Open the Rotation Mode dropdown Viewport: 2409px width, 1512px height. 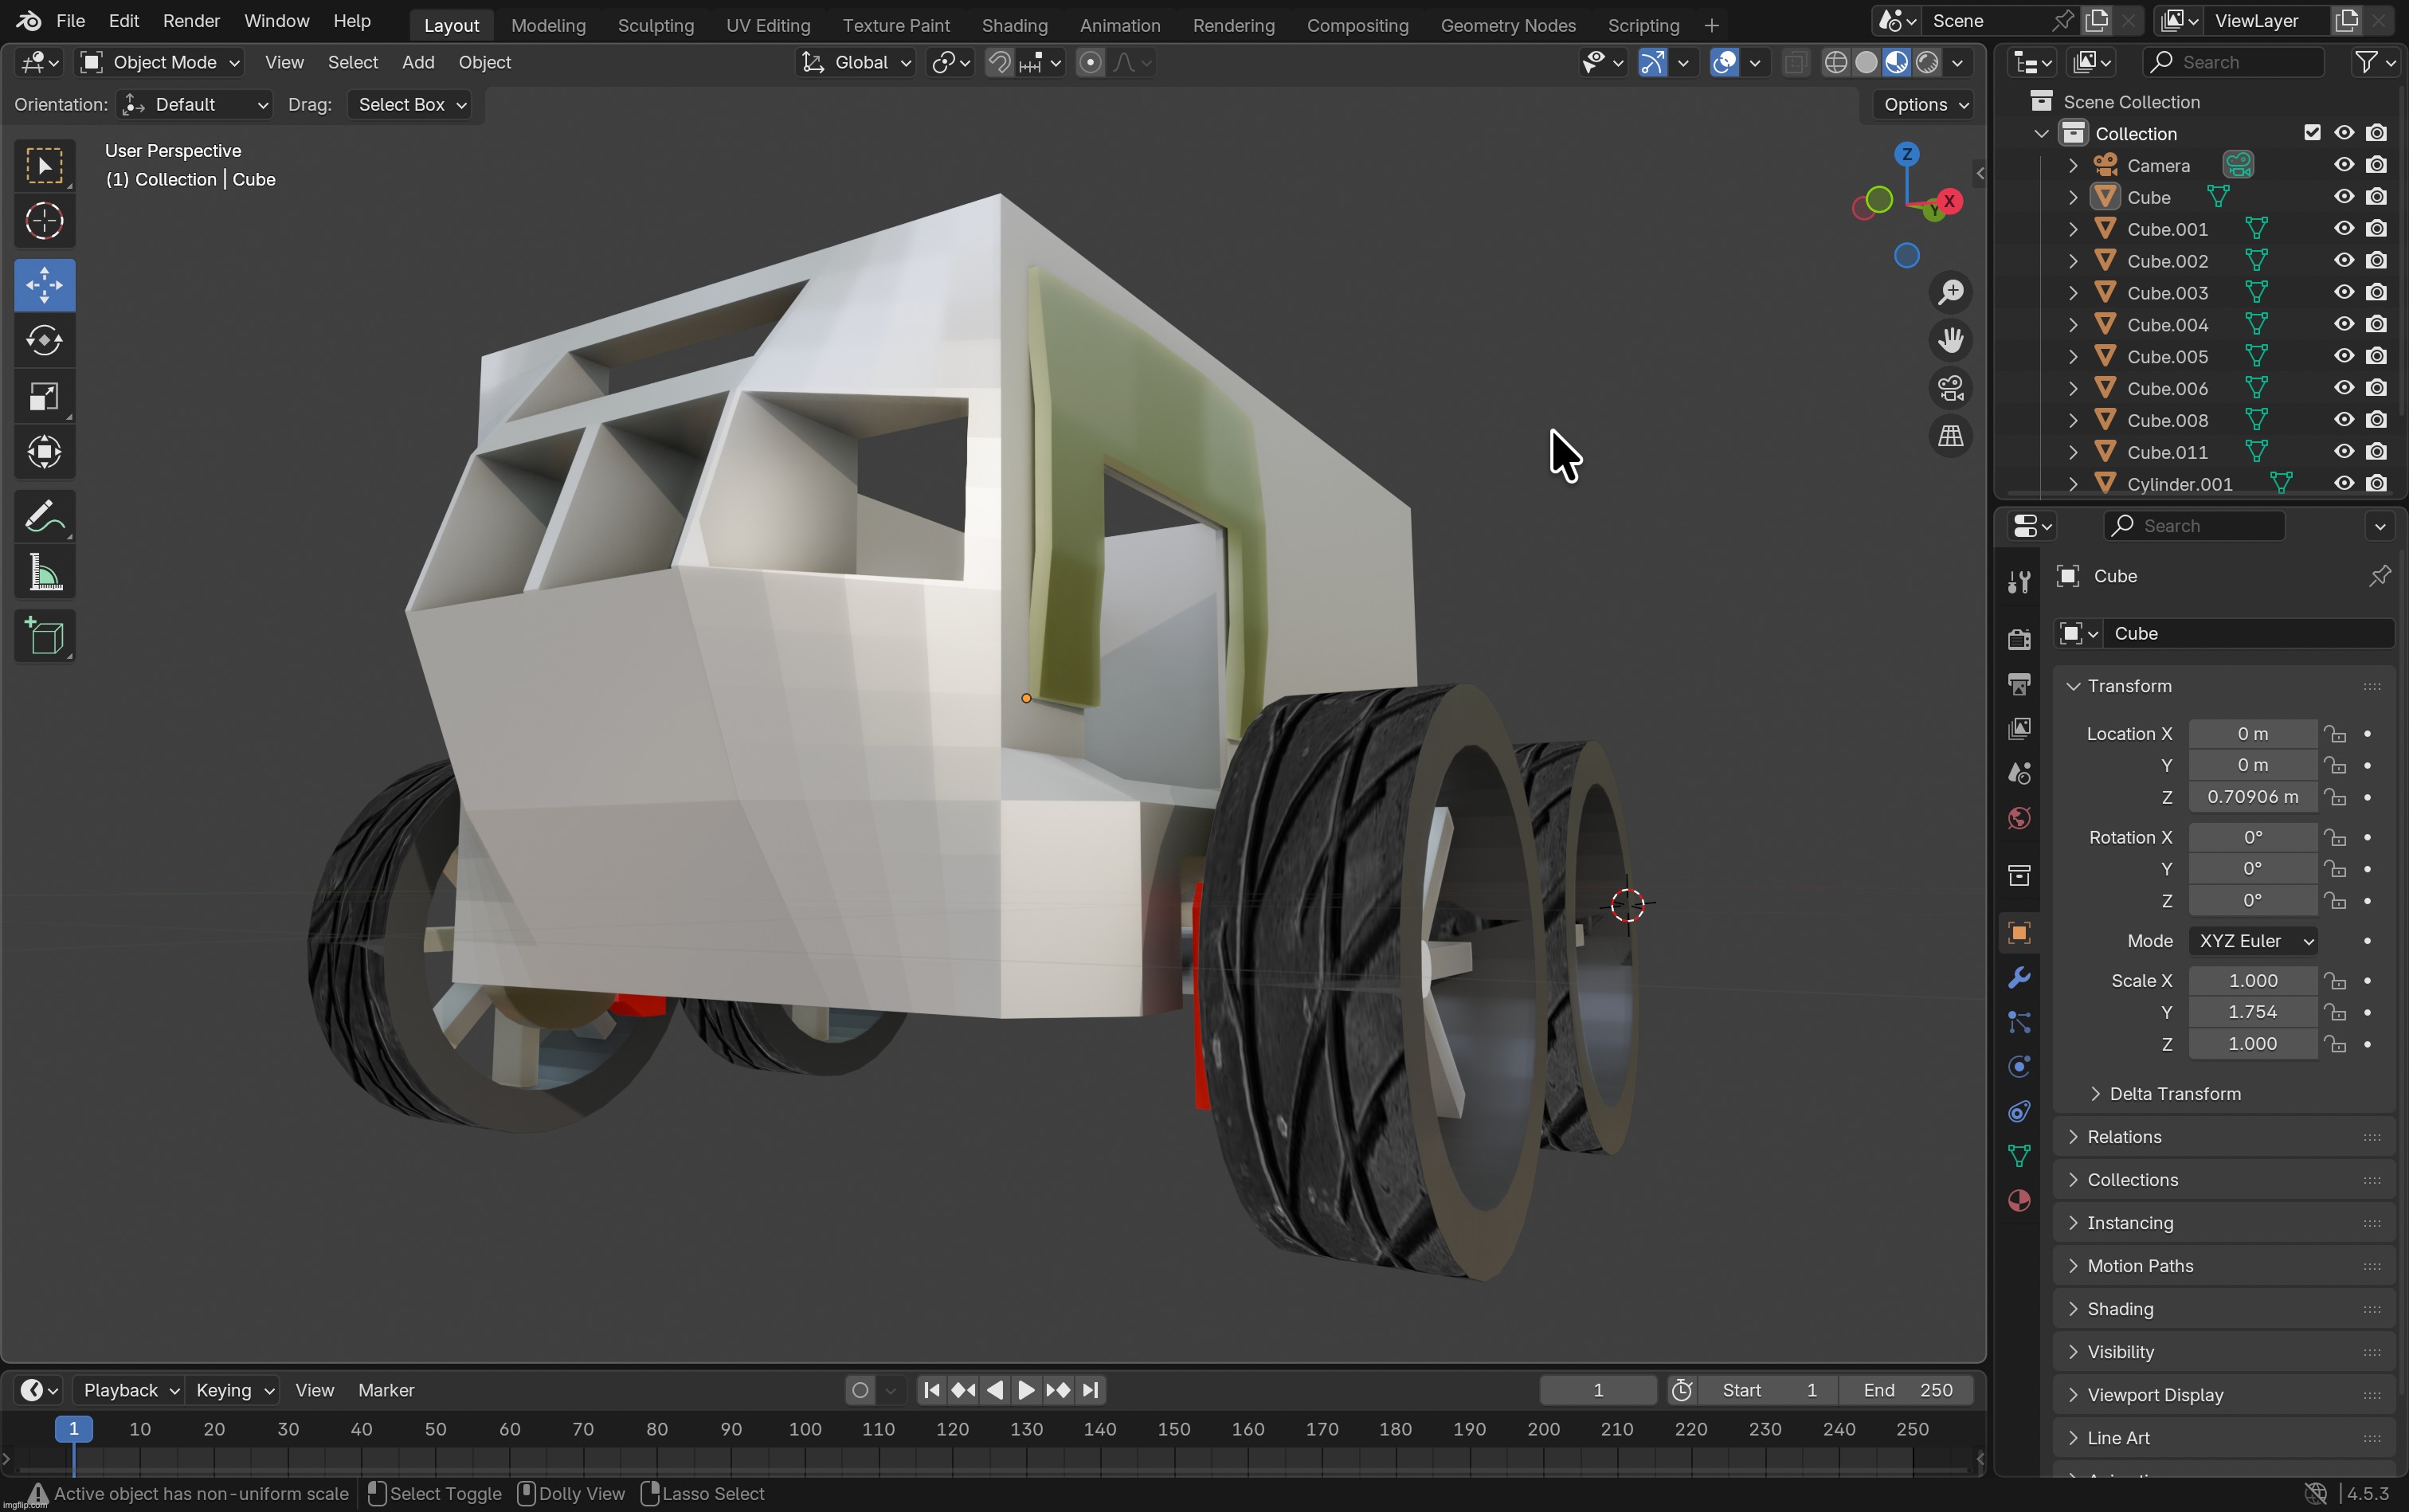click(x=2252, y=940)
